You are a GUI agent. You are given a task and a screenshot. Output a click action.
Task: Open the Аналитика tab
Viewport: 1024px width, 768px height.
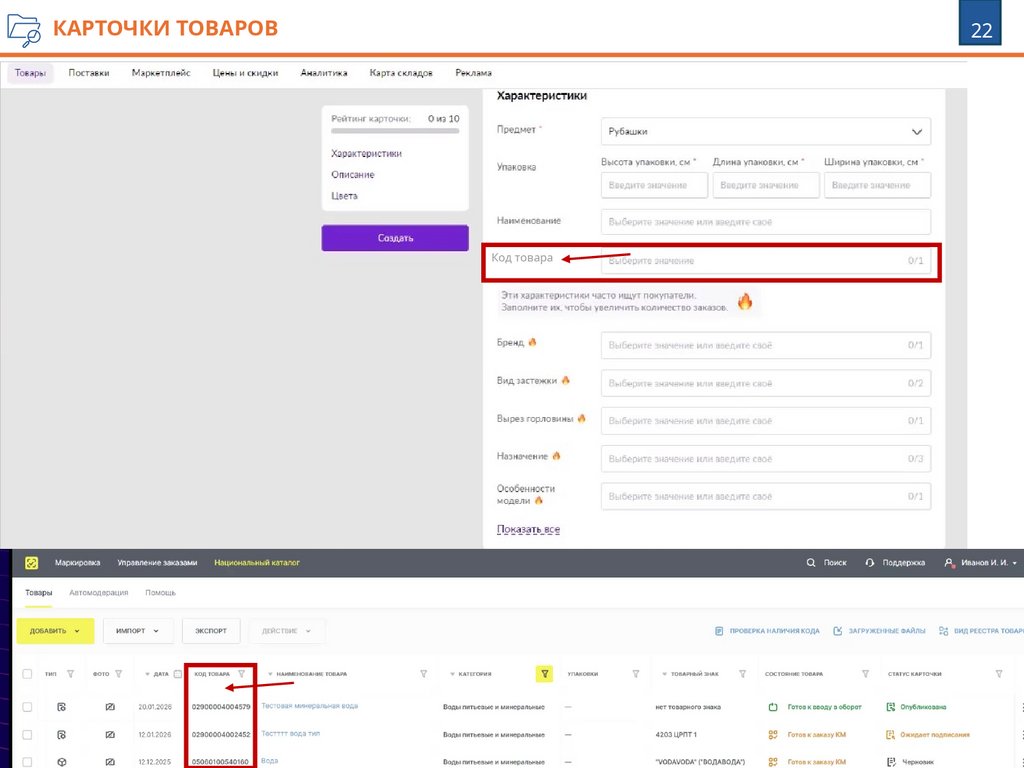pos(323,73)
